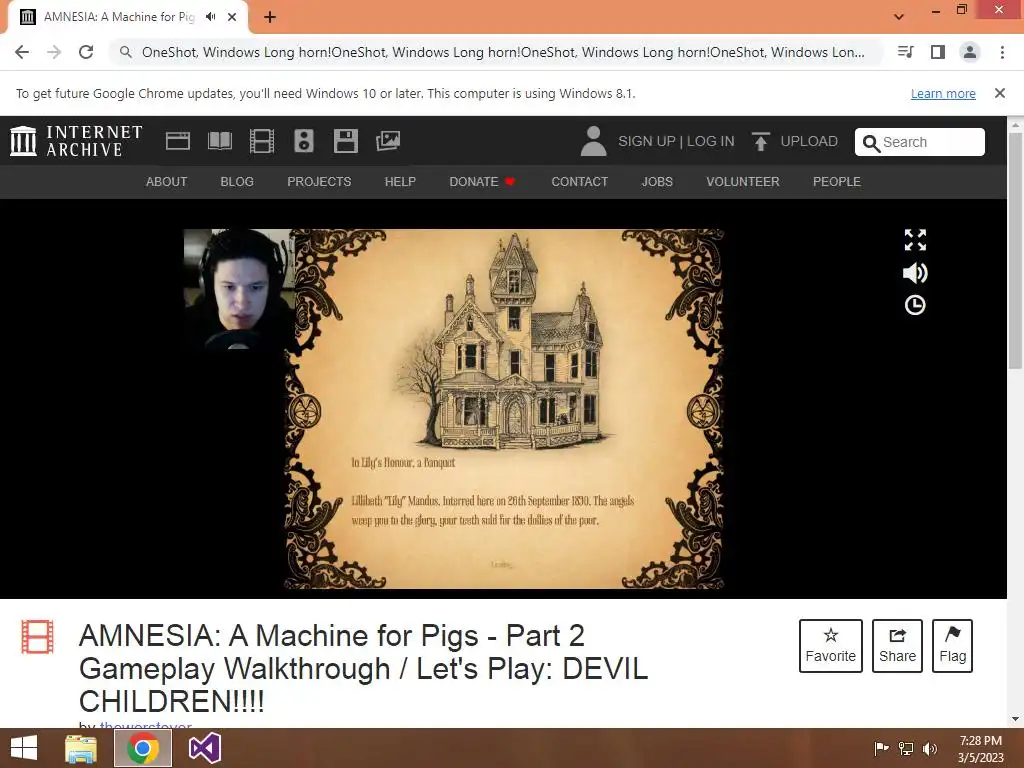Toggle fullscreen for the video player
The width and height of the screenshot is (1024, 768).
pyautogui.click(x=915, y=240)
